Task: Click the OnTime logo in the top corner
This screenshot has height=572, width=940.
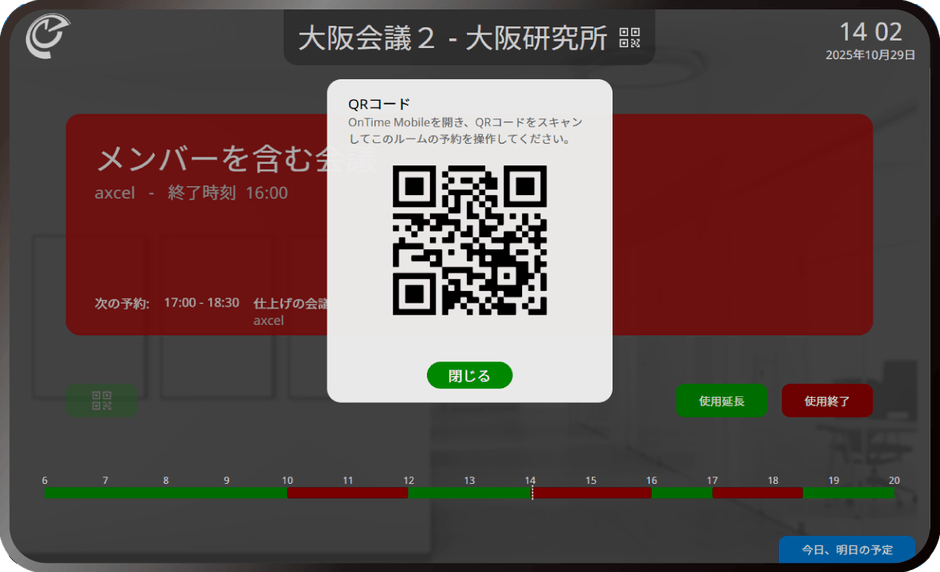Action: (47, 37)
